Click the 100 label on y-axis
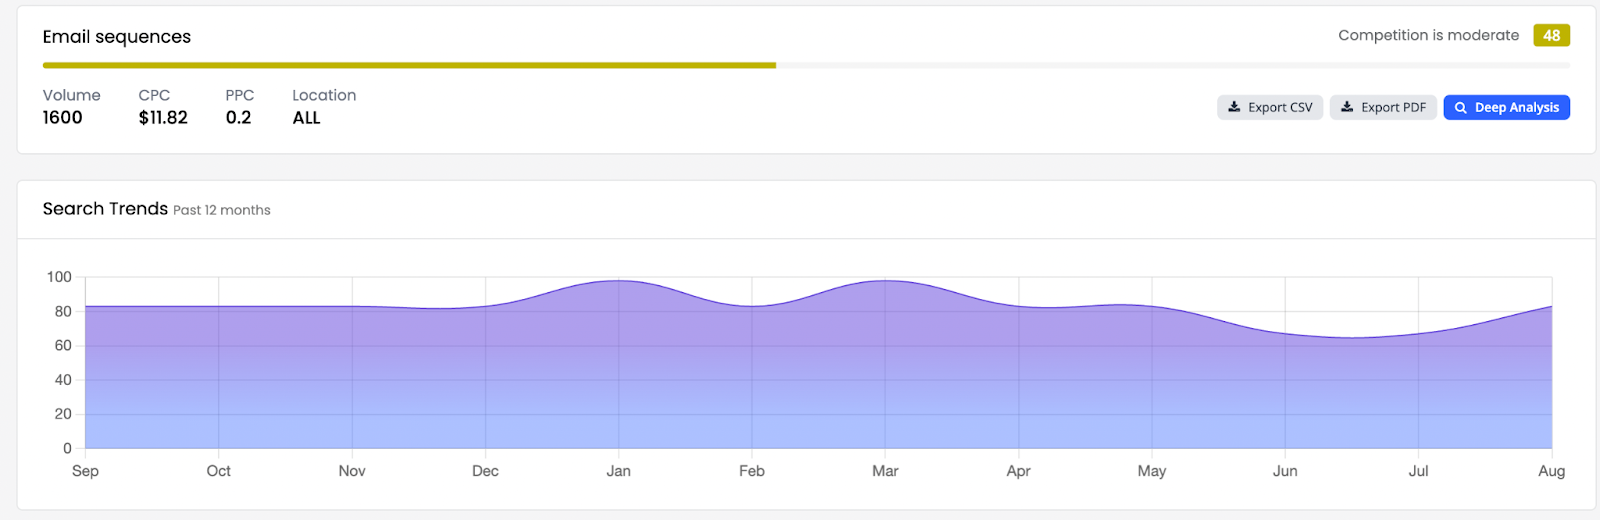 tap(59, 277)
